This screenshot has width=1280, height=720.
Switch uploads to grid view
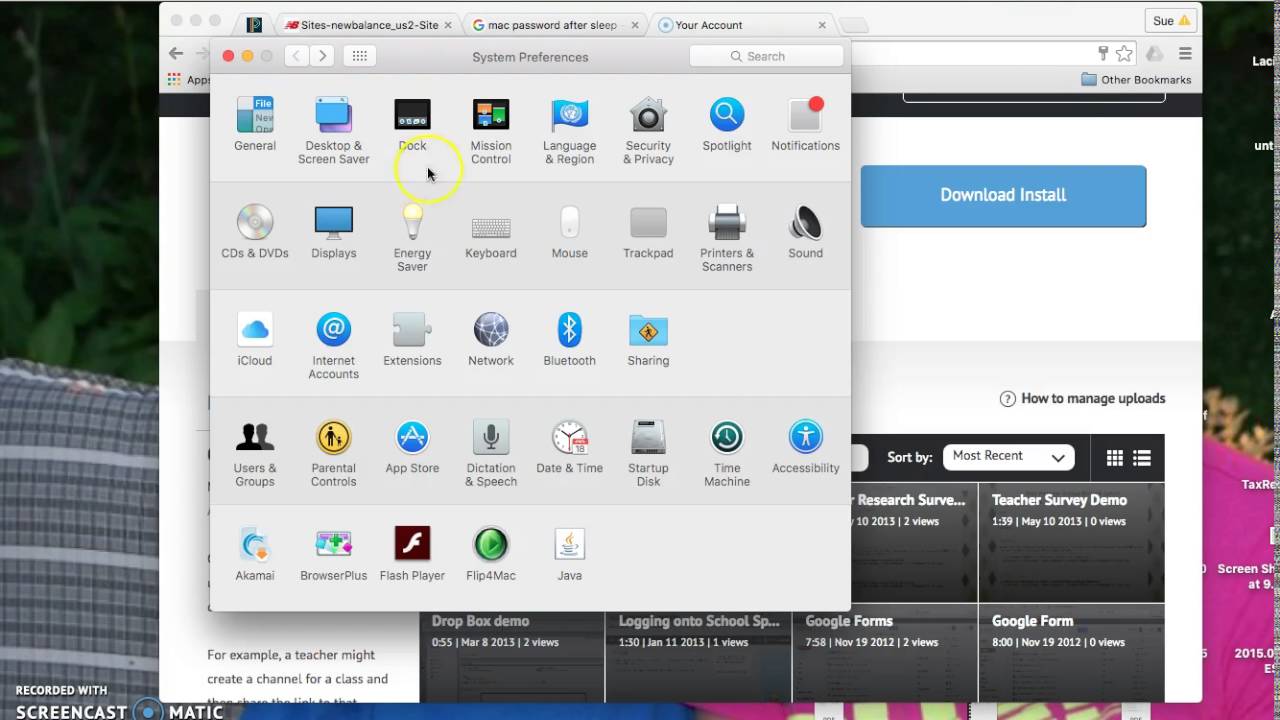coord(1115,458)
